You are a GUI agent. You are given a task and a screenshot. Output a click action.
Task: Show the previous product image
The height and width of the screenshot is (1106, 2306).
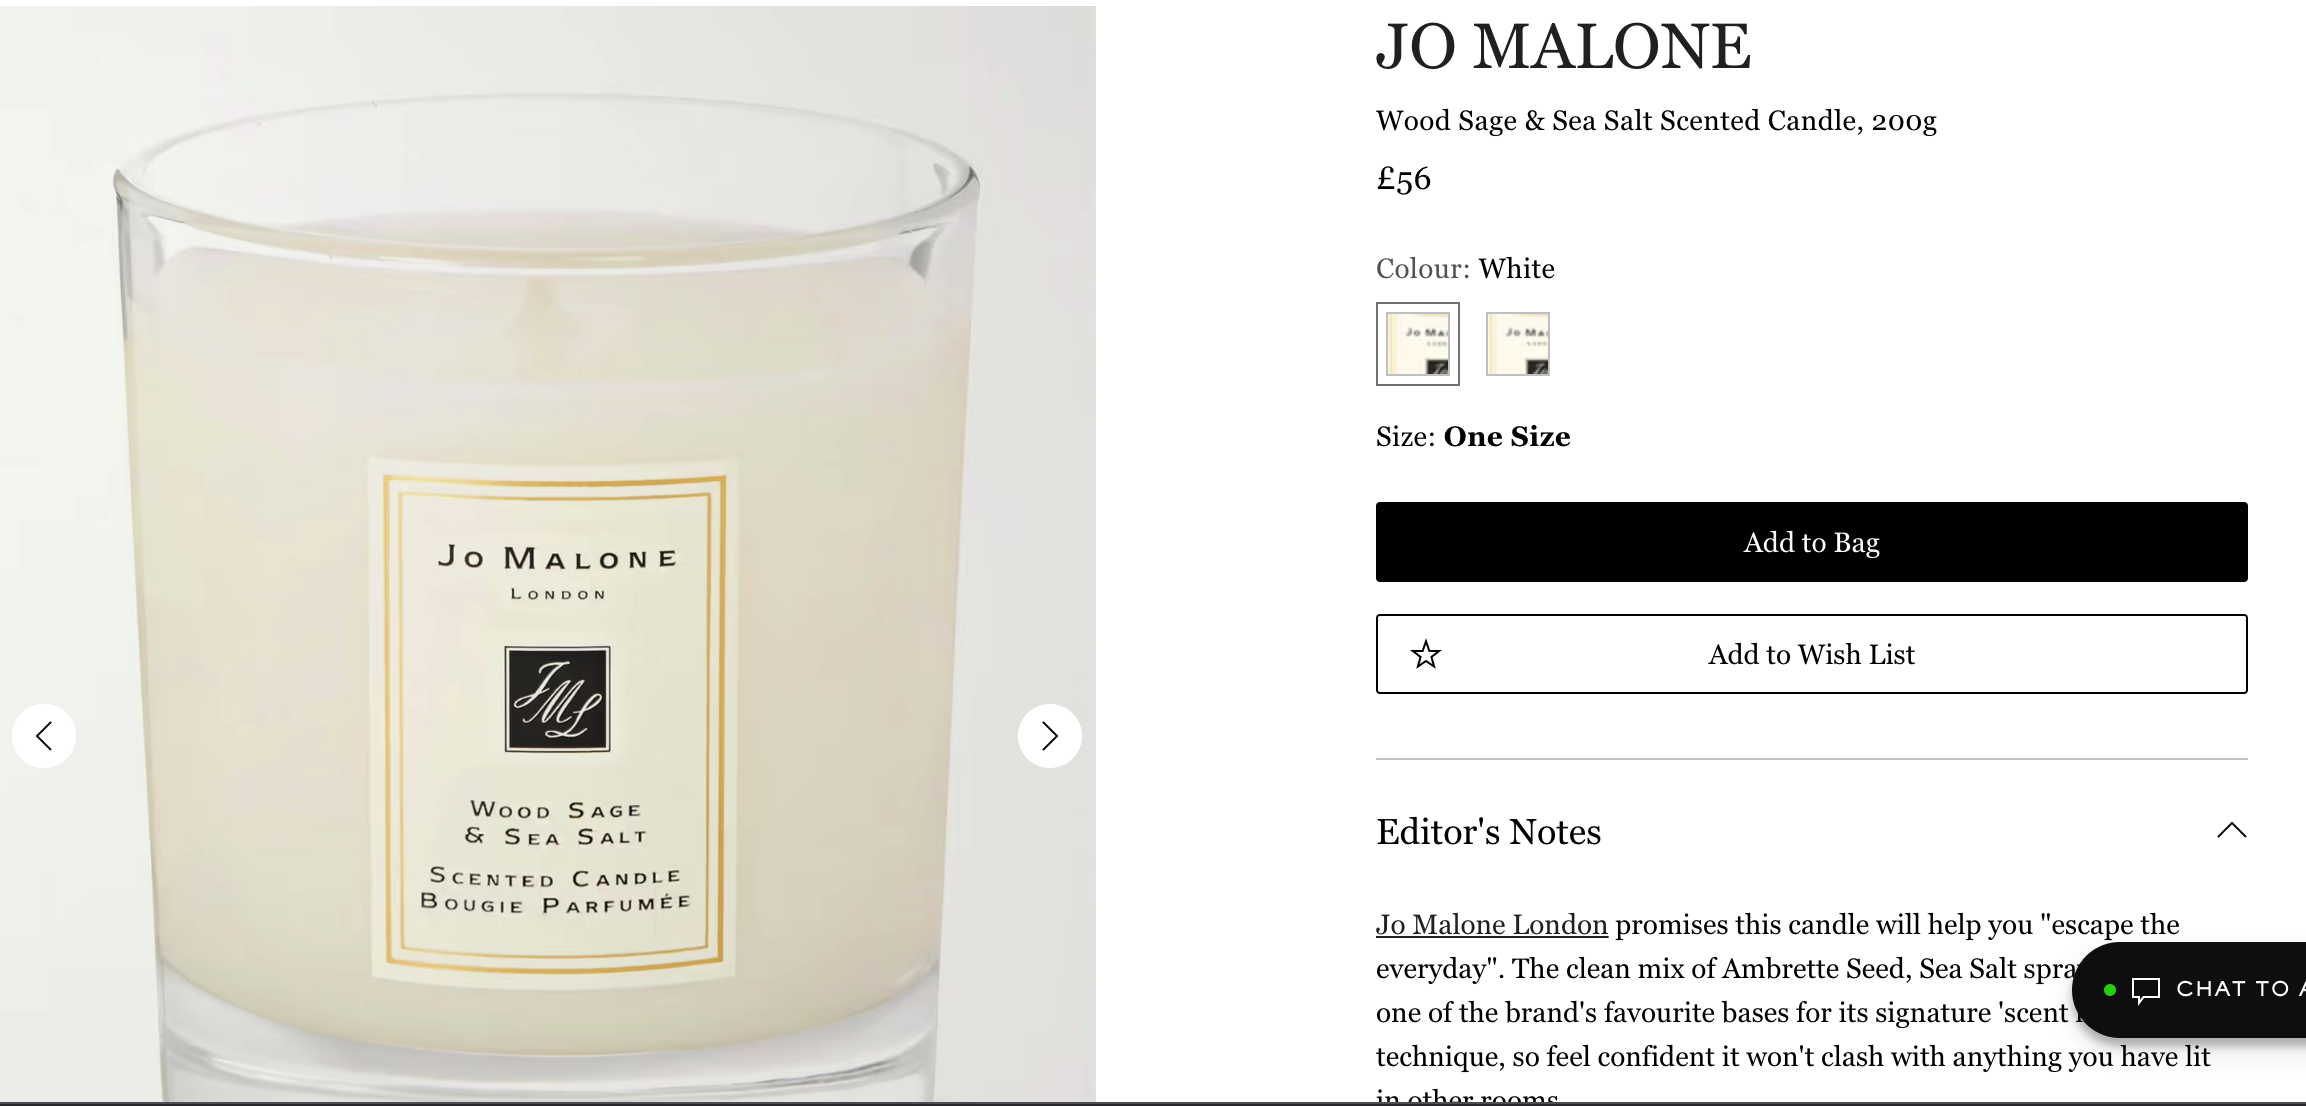[x=44, y=737]
